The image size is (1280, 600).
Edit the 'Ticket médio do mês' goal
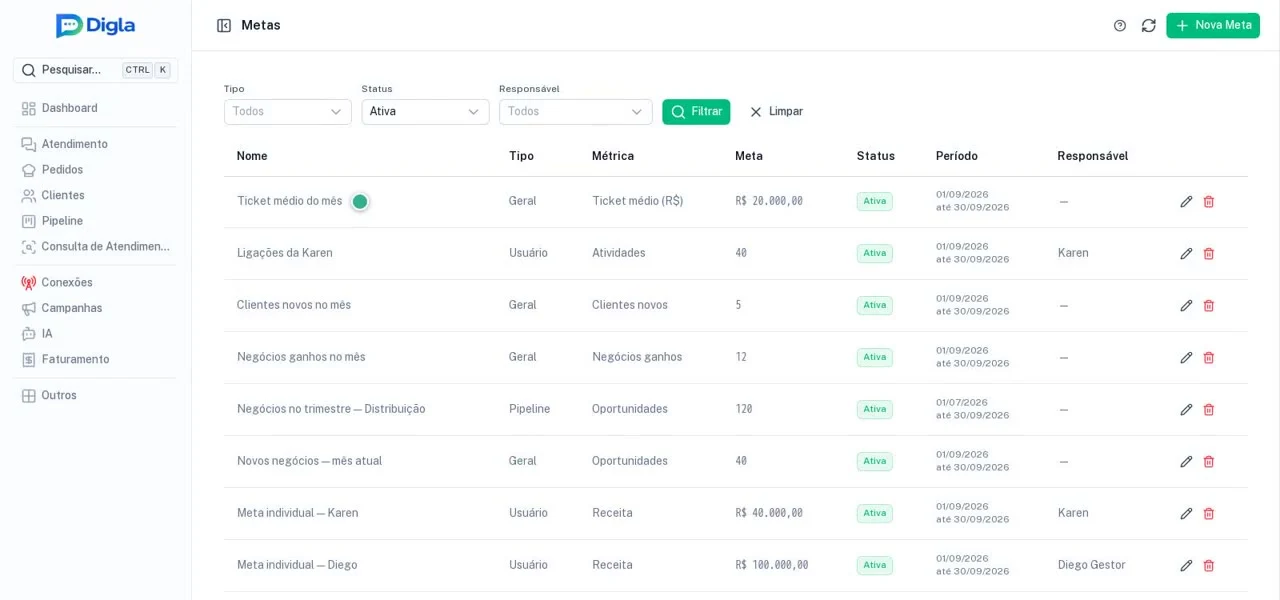pos(1186,202)
